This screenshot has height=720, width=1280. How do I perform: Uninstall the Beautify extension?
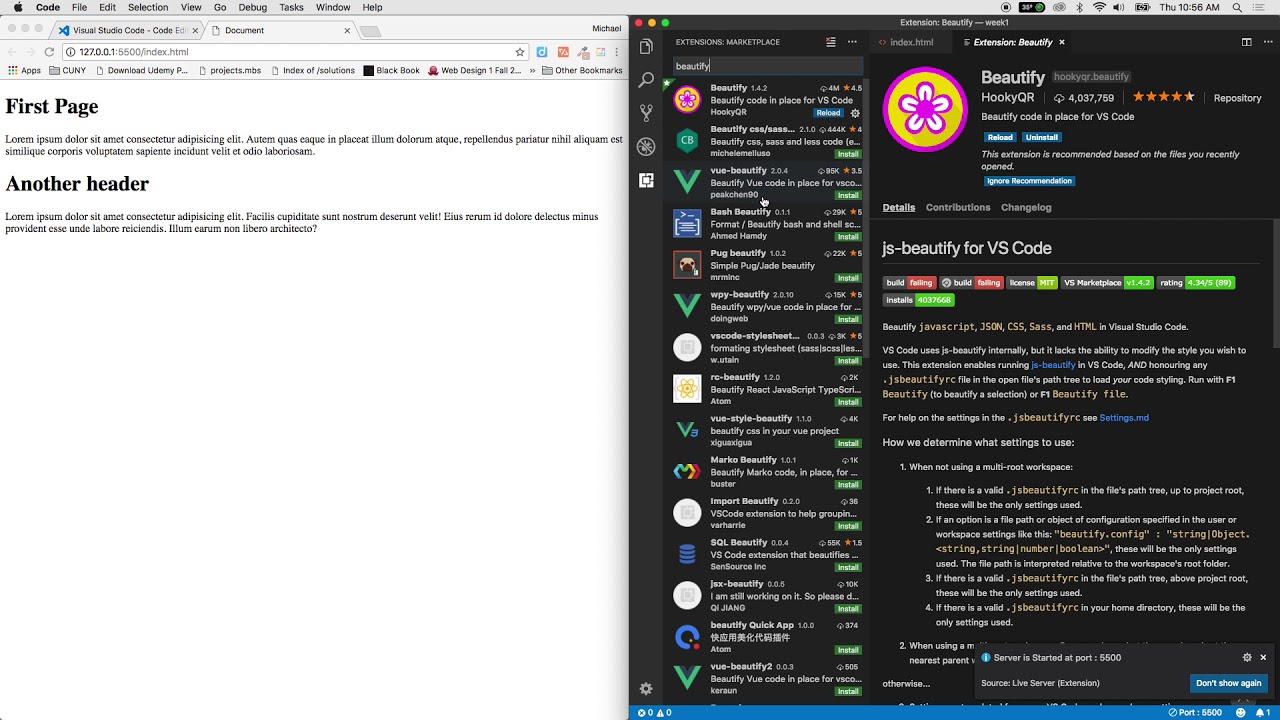click(1041, 137)
